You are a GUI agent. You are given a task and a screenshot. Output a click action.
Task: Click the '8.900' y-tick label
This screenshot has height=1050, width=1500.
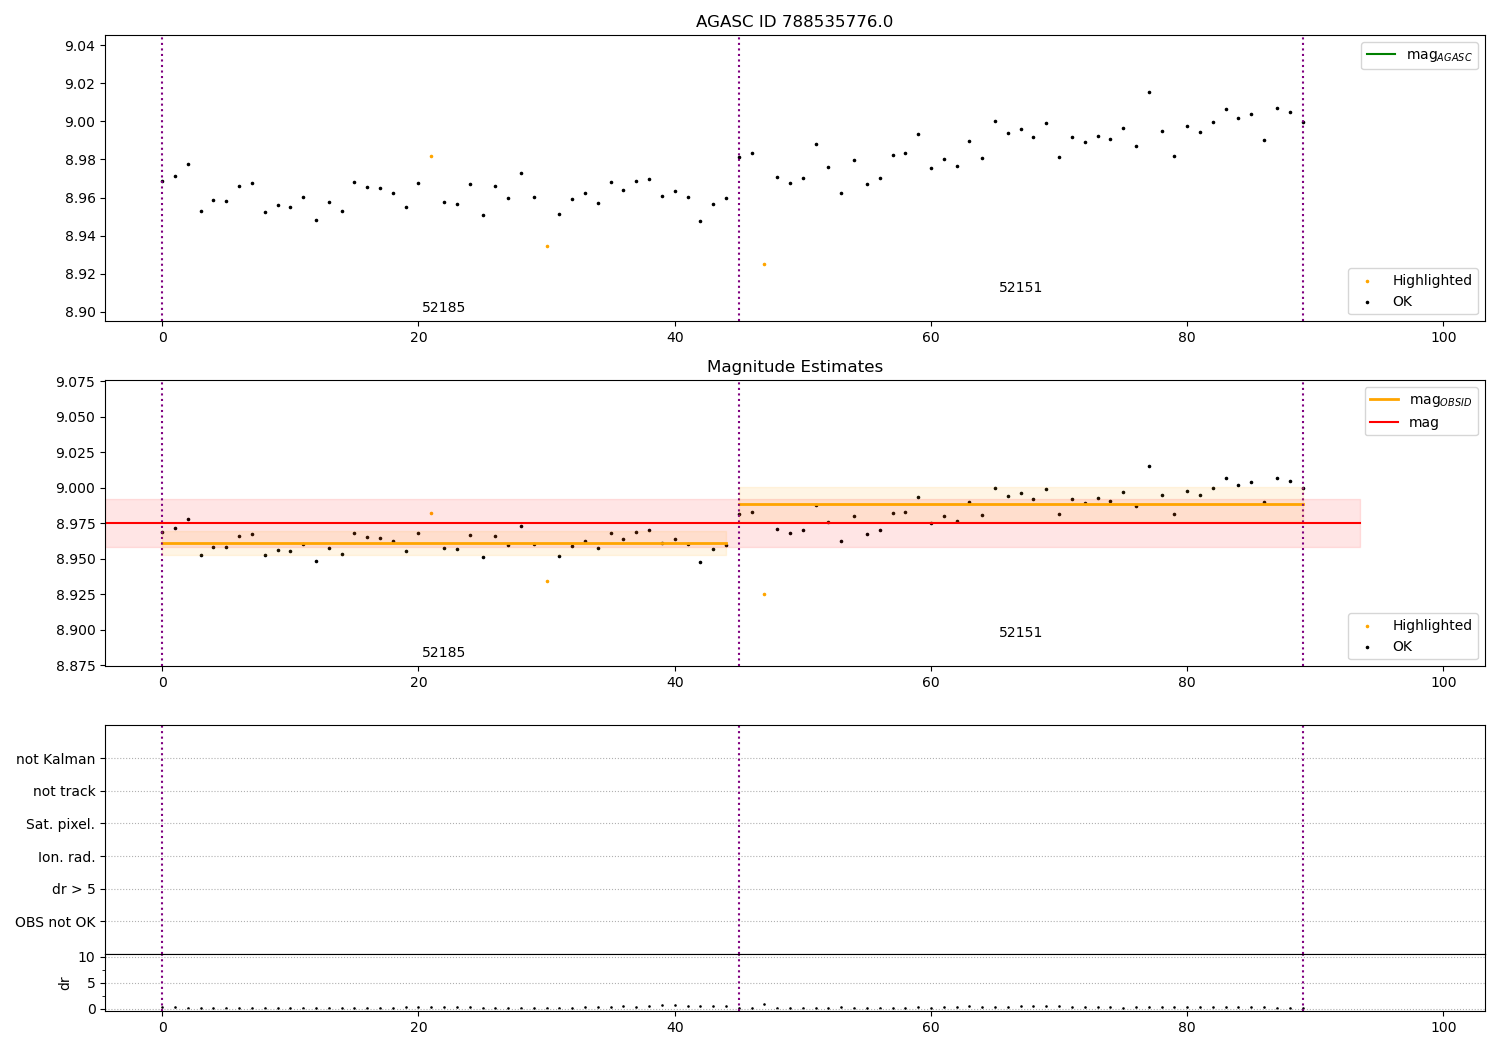tap(75, 630)
